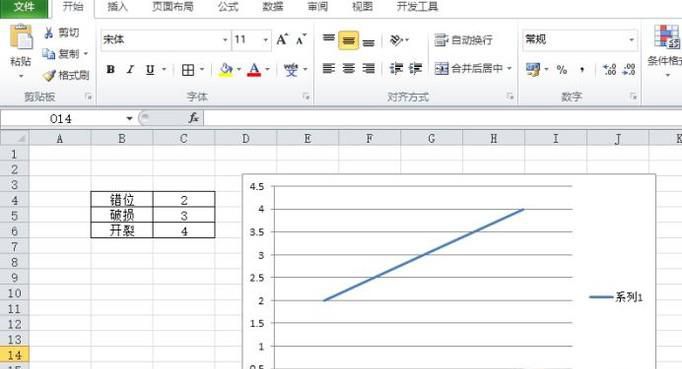682x369 pixels.
Task: Decrease indent
Action: point(396,68)
